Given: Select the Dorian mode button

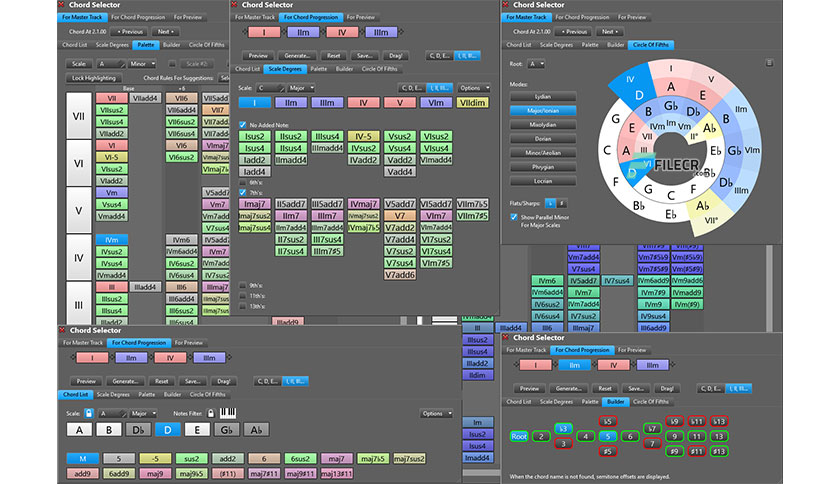Looking at the screenshot, I should coord(543,139).
